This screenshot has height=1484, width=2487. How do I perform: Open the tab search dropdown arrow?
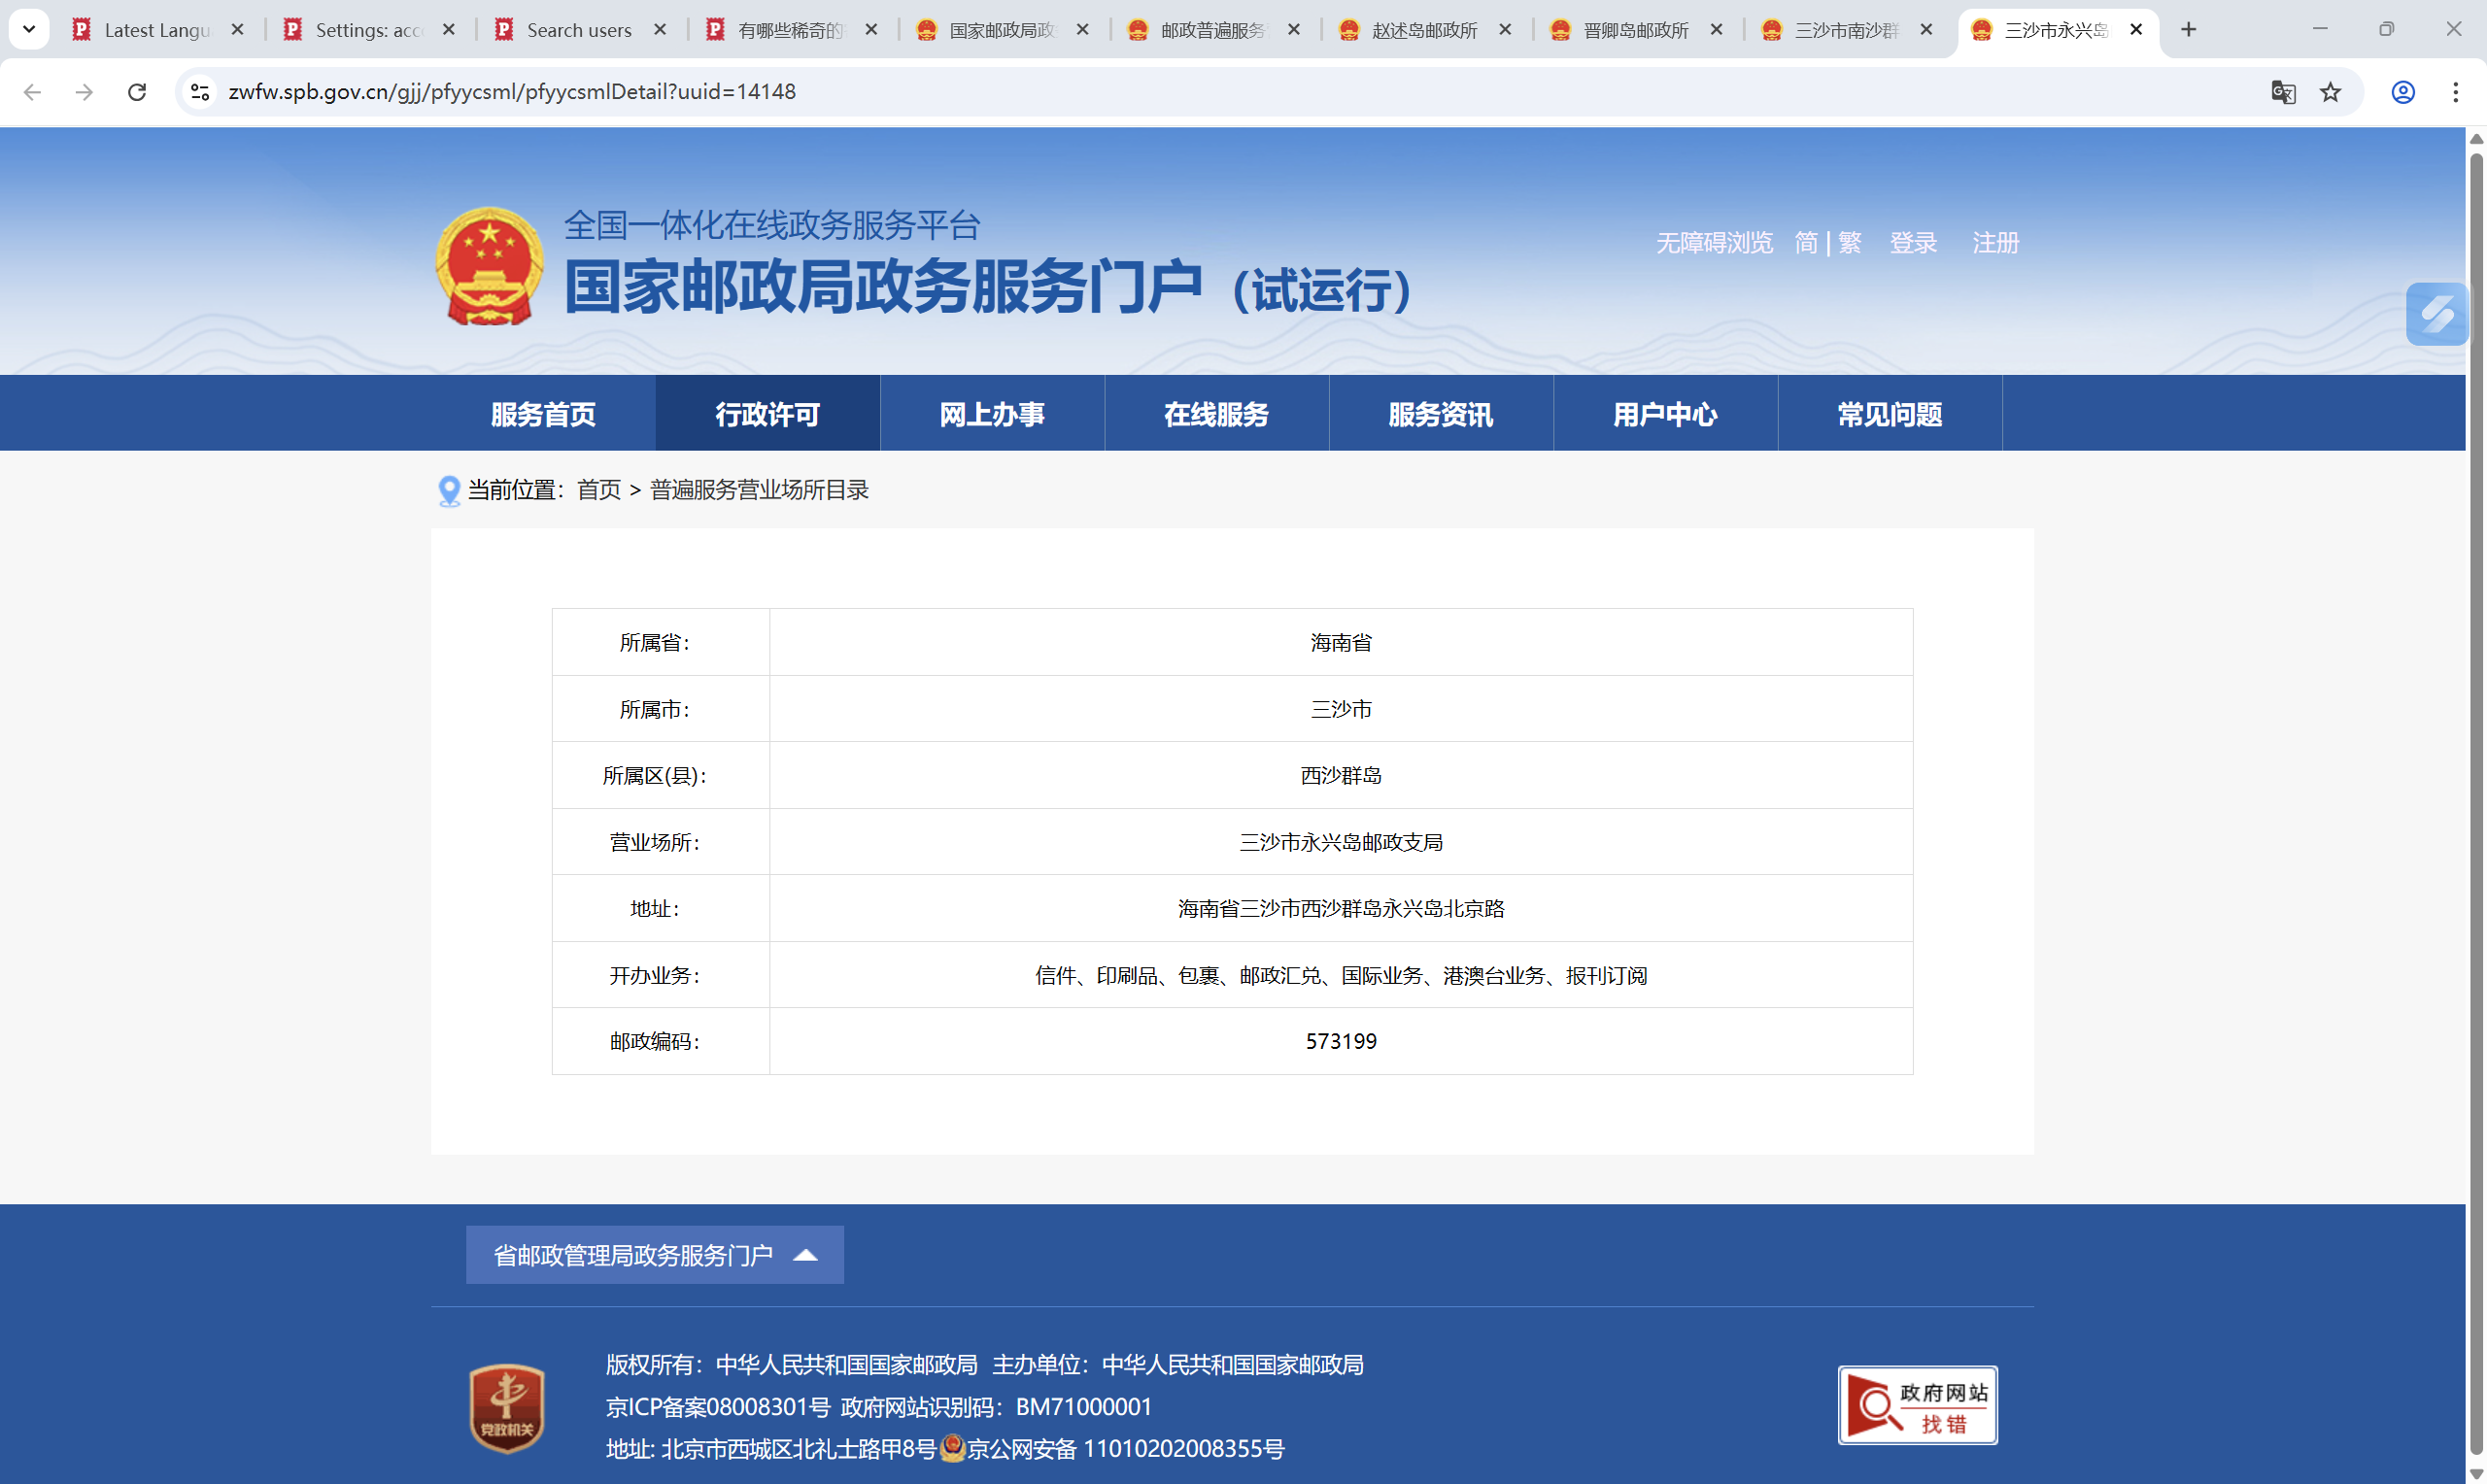click(x=29, y=29)
